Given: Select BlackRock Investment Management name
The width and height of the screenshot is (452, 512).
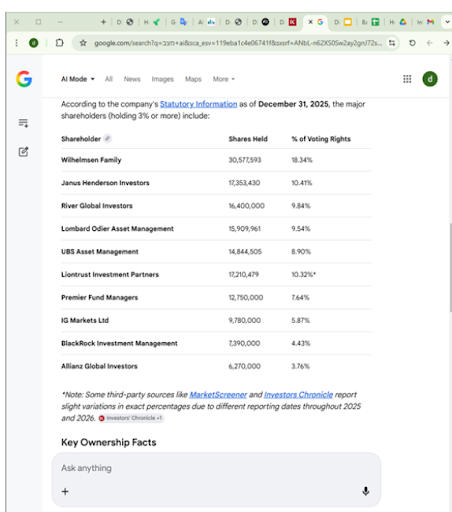Looking at the screenshot, I should [119, 343].
